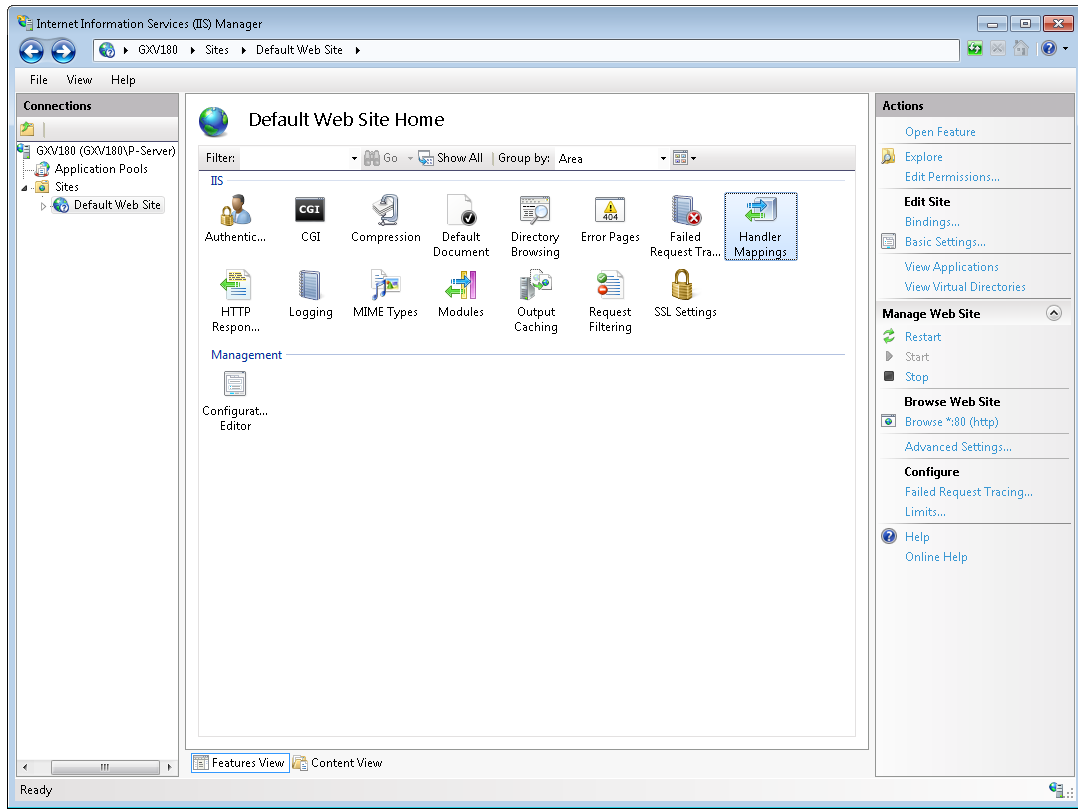The height and width of the screenshot is (809, 1078).
Task: Open the Group by dropdown
Action: click(x=663, y=158)
